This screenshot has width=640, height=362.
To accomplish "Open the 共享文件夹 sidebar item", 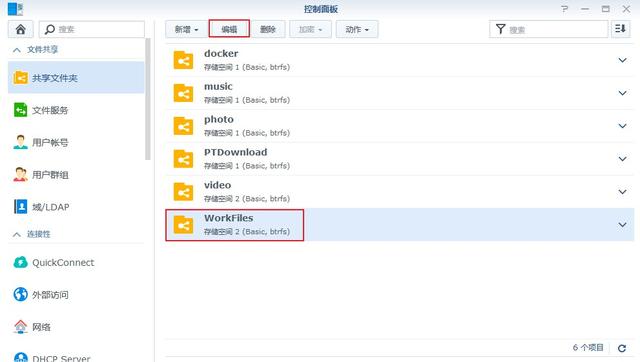I will pyautogui.click(x=76, y=78).
